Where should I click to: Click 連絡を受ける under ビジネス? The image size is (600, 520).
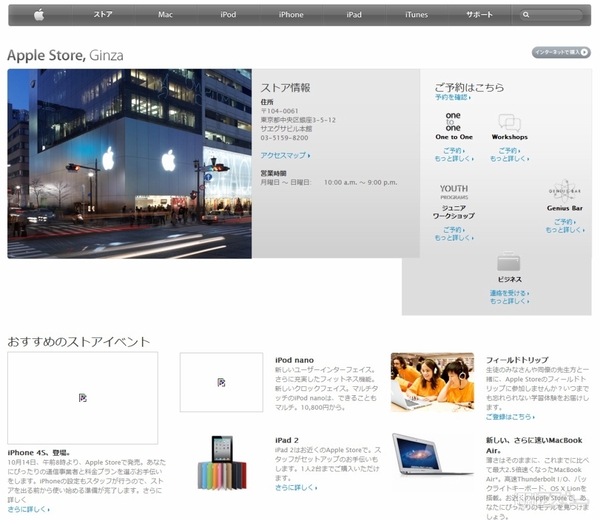click(509, 293)
